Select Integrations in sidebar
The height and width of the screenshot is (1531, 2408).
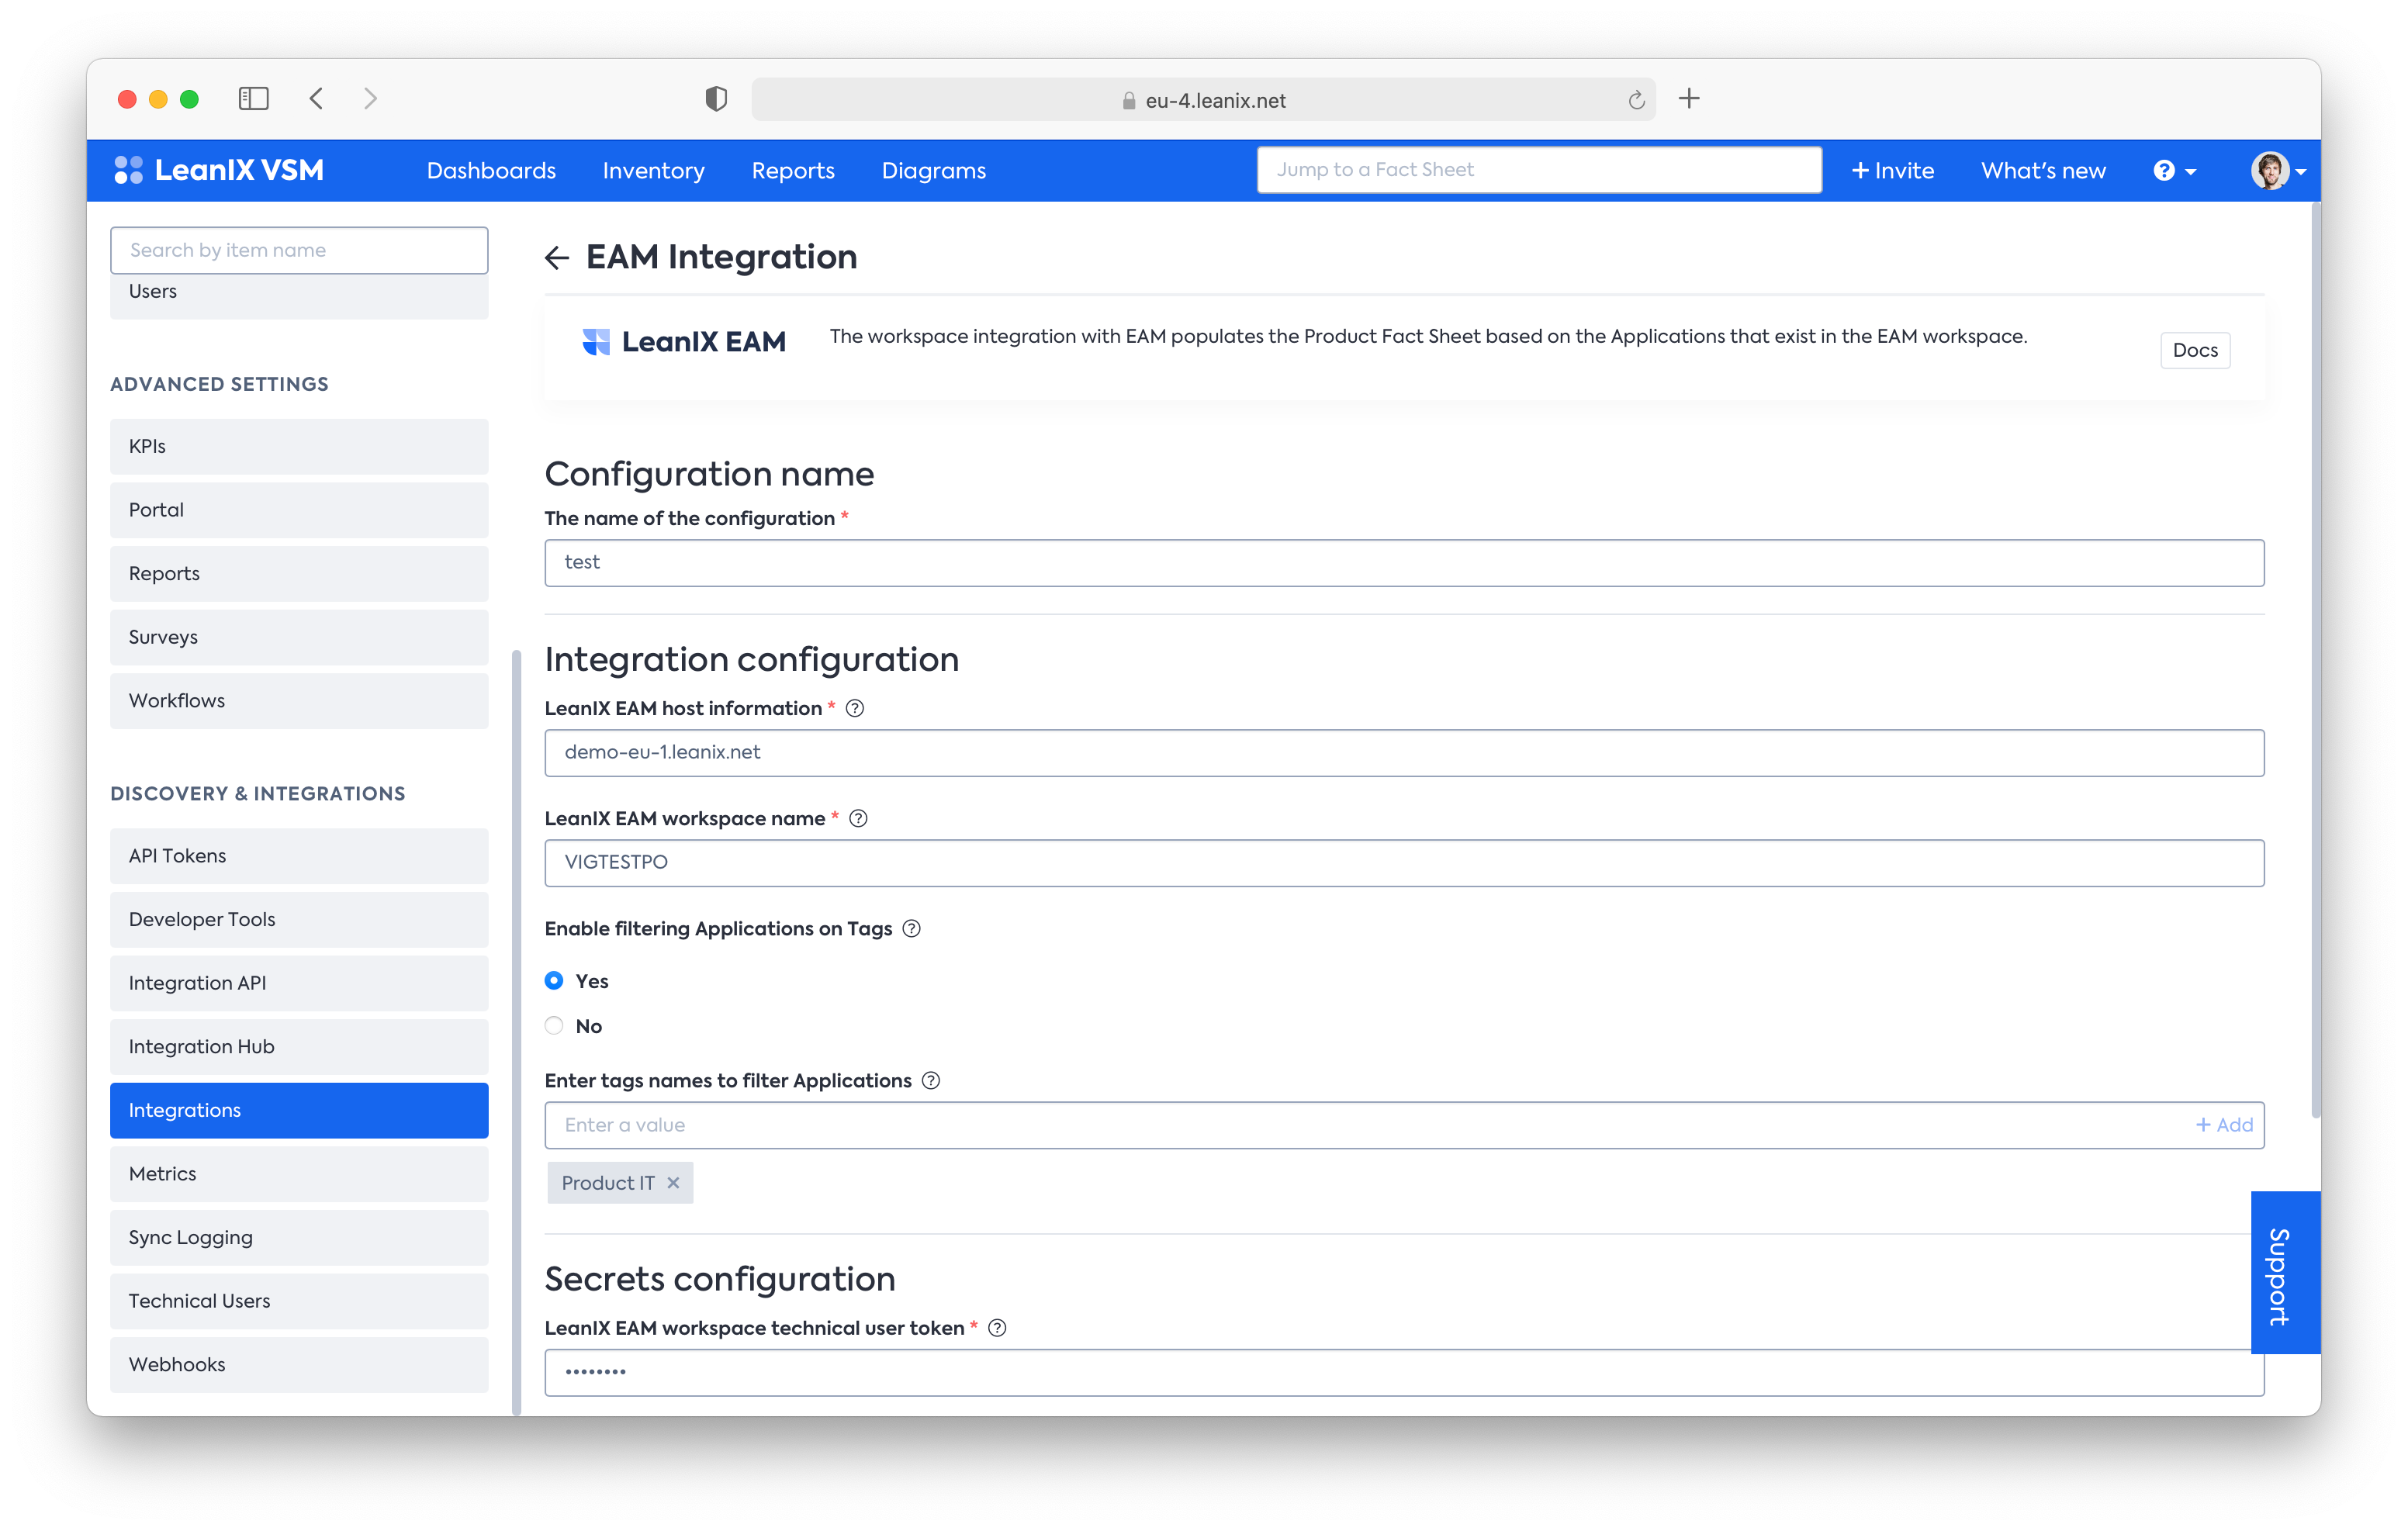point(299,1110)
